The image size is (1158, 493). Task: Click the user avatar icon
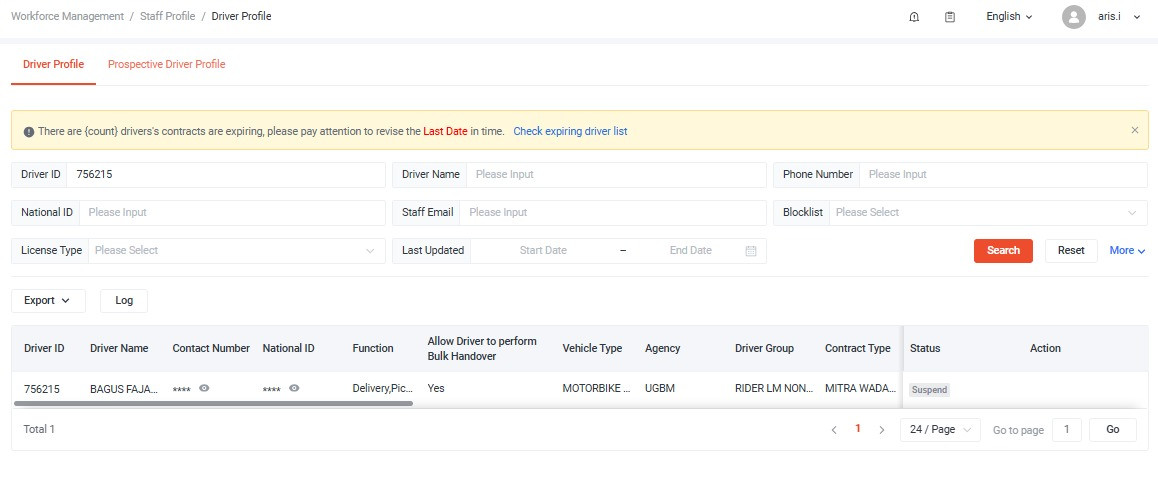pyautogui.click(x=1074, y=17)
